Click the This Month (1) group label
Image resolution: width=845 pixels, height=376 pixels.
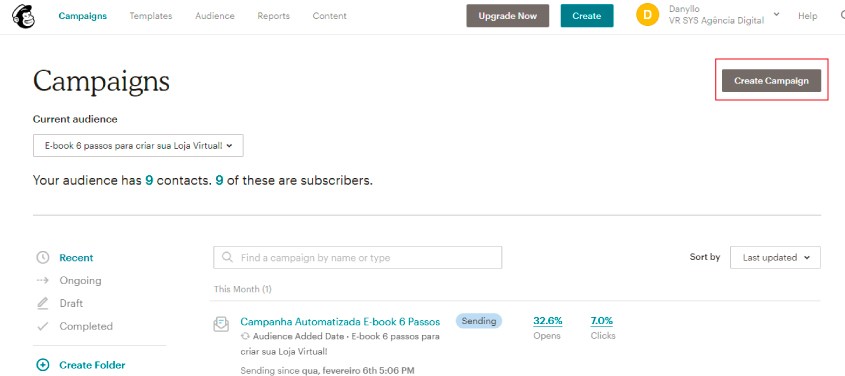pyautogui.click(x=243, y=289)
